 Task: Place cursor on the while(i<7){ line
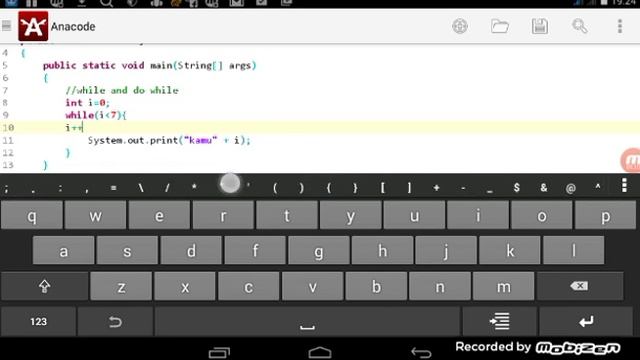[96, 115]
